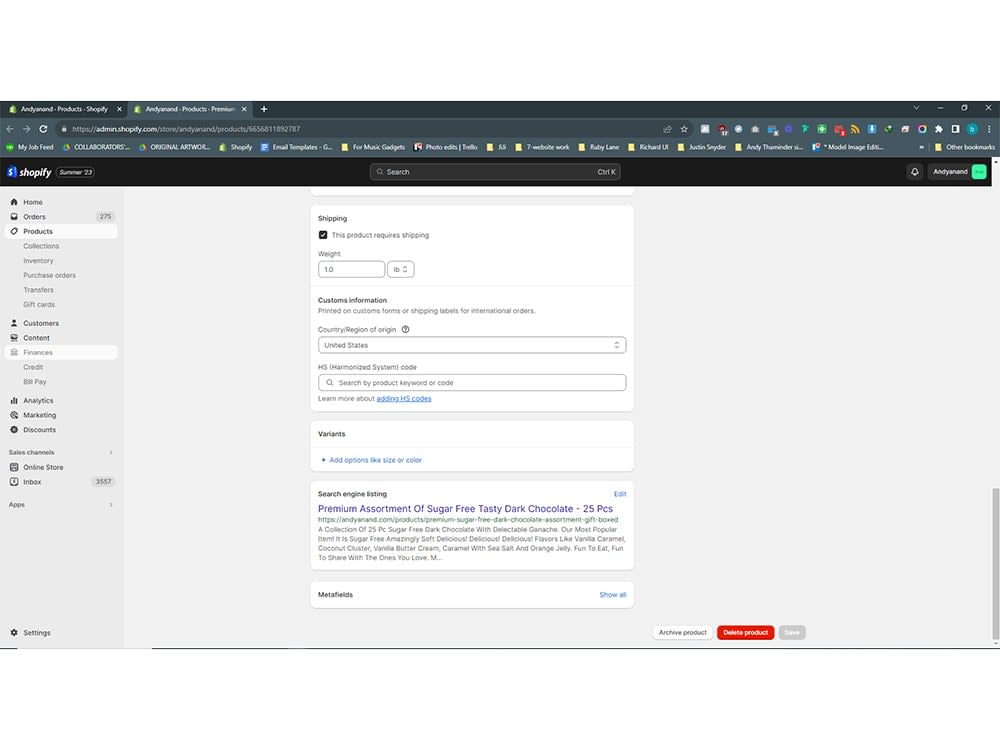The width and height of the screenshot is (1000, 750).
Task: Open the Ruby Lane bookmark folder
Action: pyautogui.click(x=598, y=147)
